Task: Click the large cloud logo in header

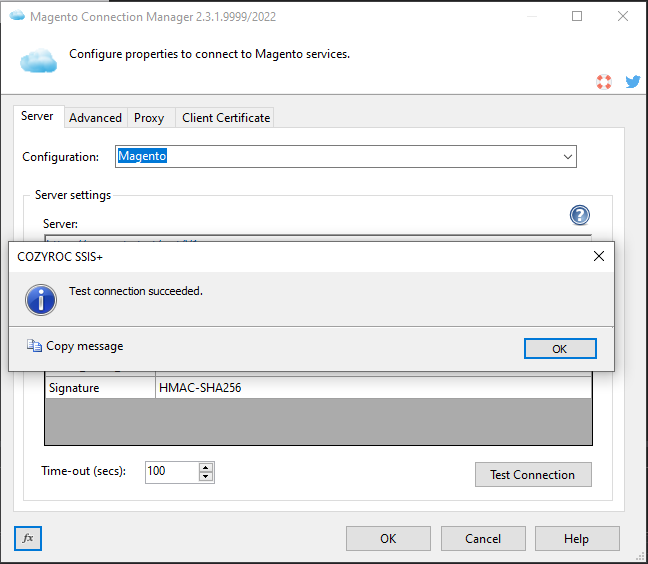Action: 38,60
